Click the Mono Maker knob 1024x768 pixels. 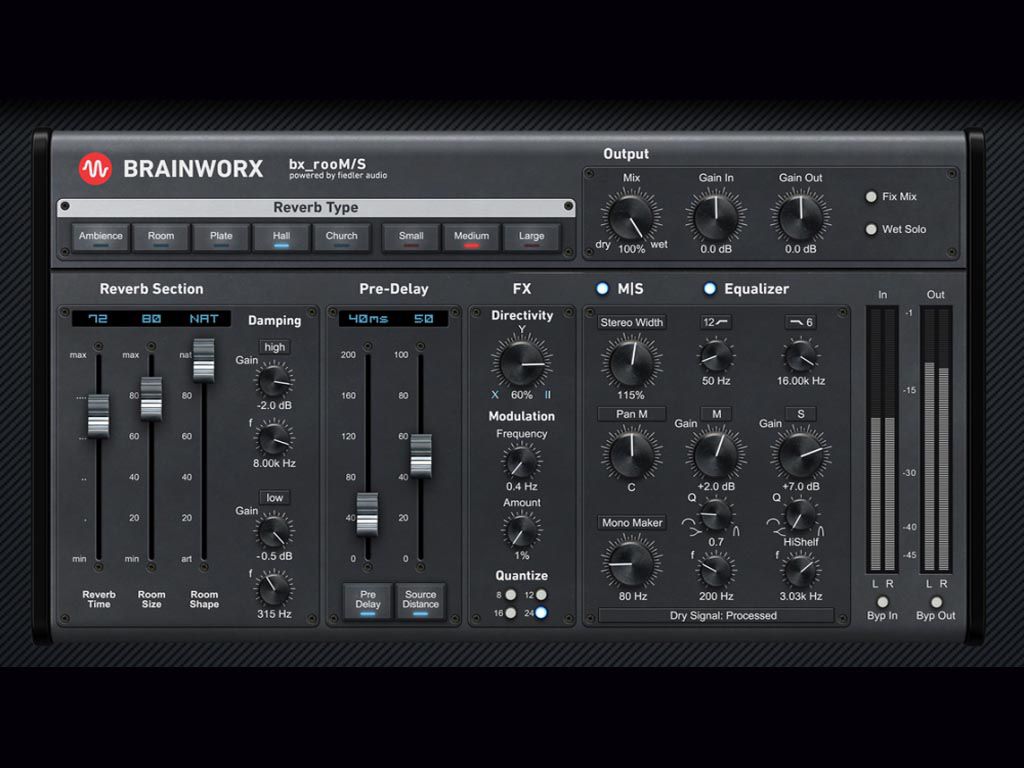[x=631, y=564]
